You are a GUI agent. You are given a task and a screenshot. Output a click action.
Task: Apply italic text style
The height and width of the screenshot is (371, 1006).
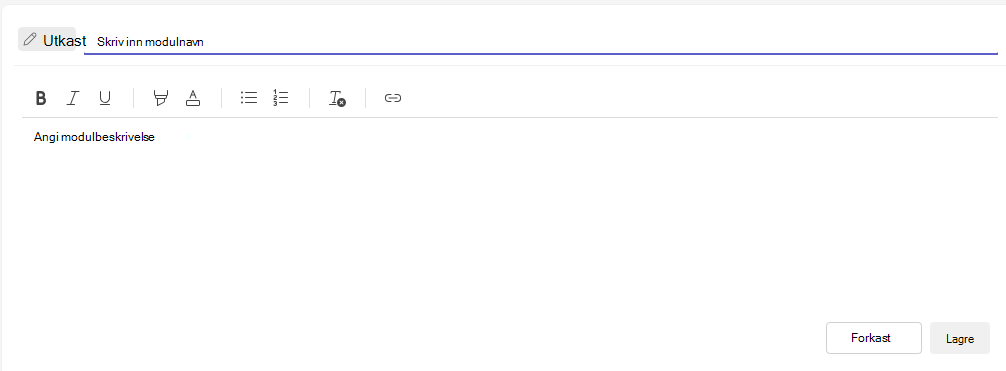pos(73,98)
